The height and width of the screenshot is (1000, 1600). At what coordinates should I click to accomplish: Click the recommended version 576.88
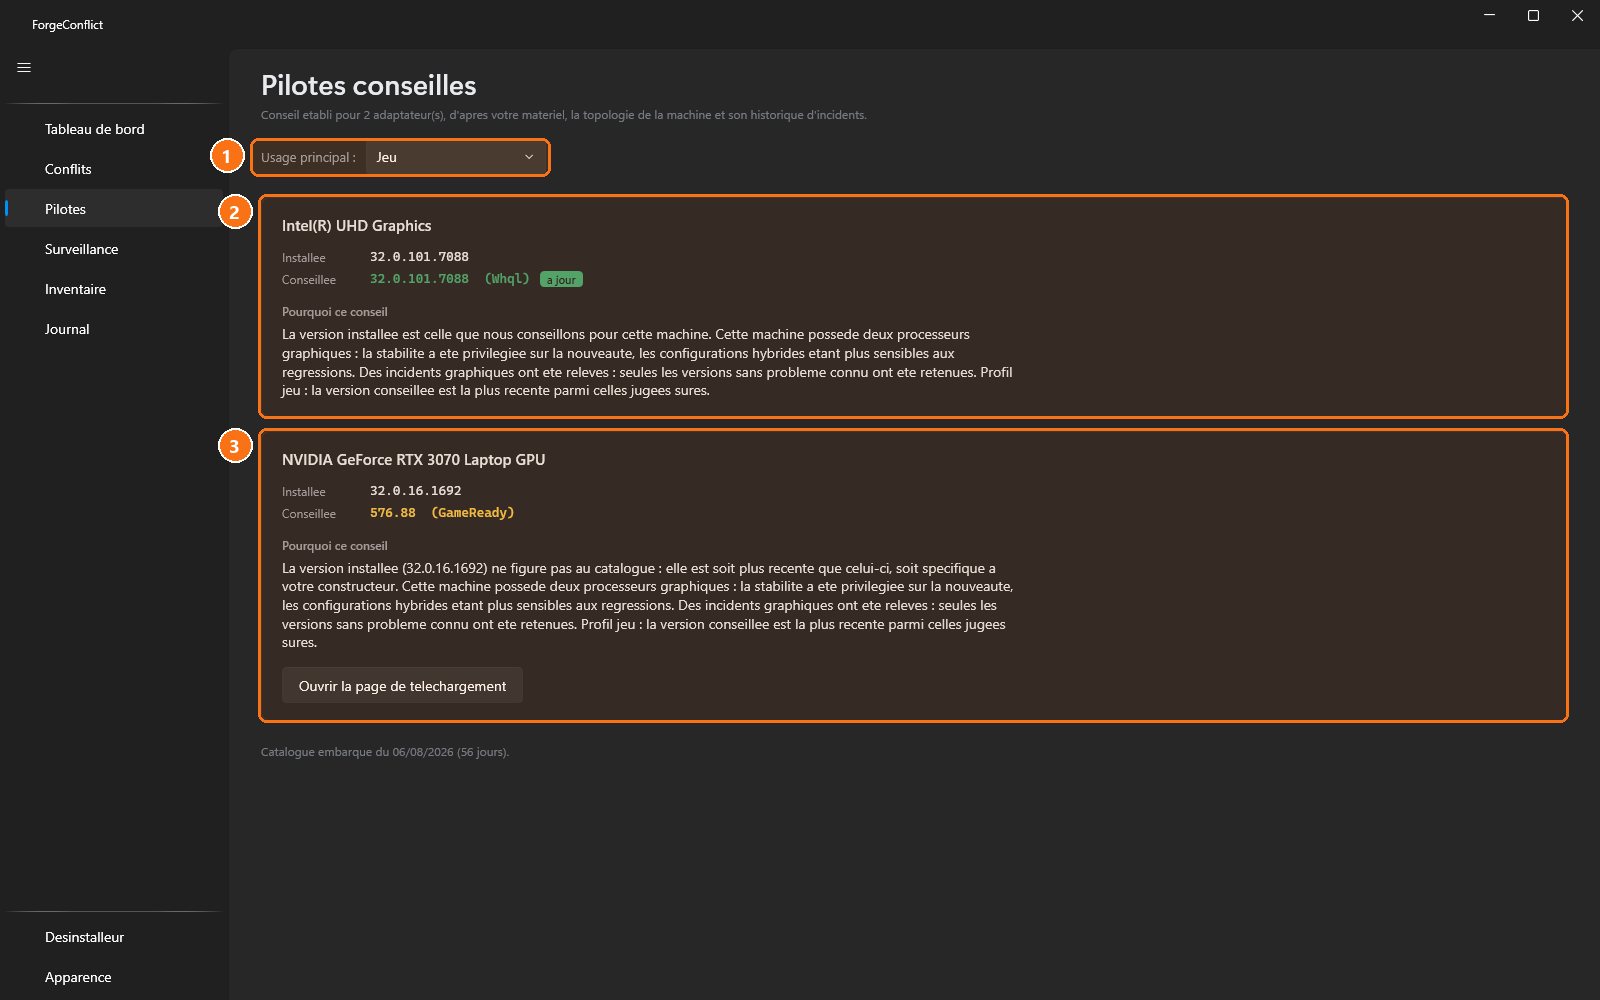click(393, 513)
